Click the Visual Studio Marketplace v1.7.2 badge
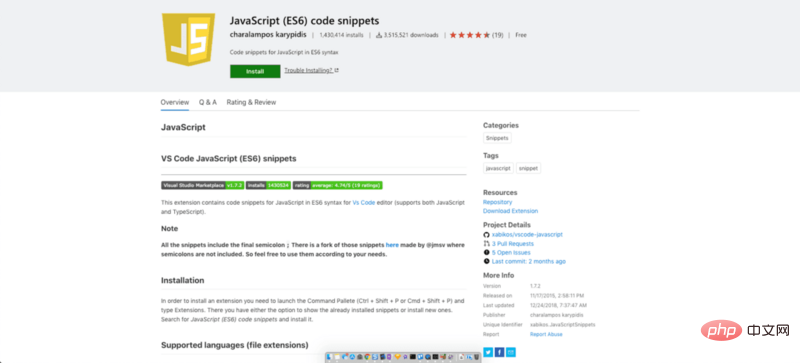 (203, 185)
